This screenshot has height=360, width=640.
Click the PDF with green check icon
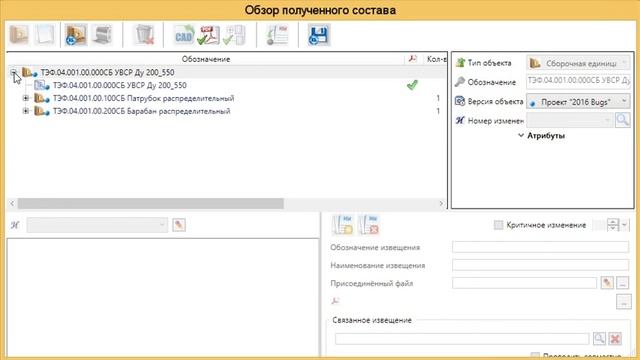click(x=209, y=35)
